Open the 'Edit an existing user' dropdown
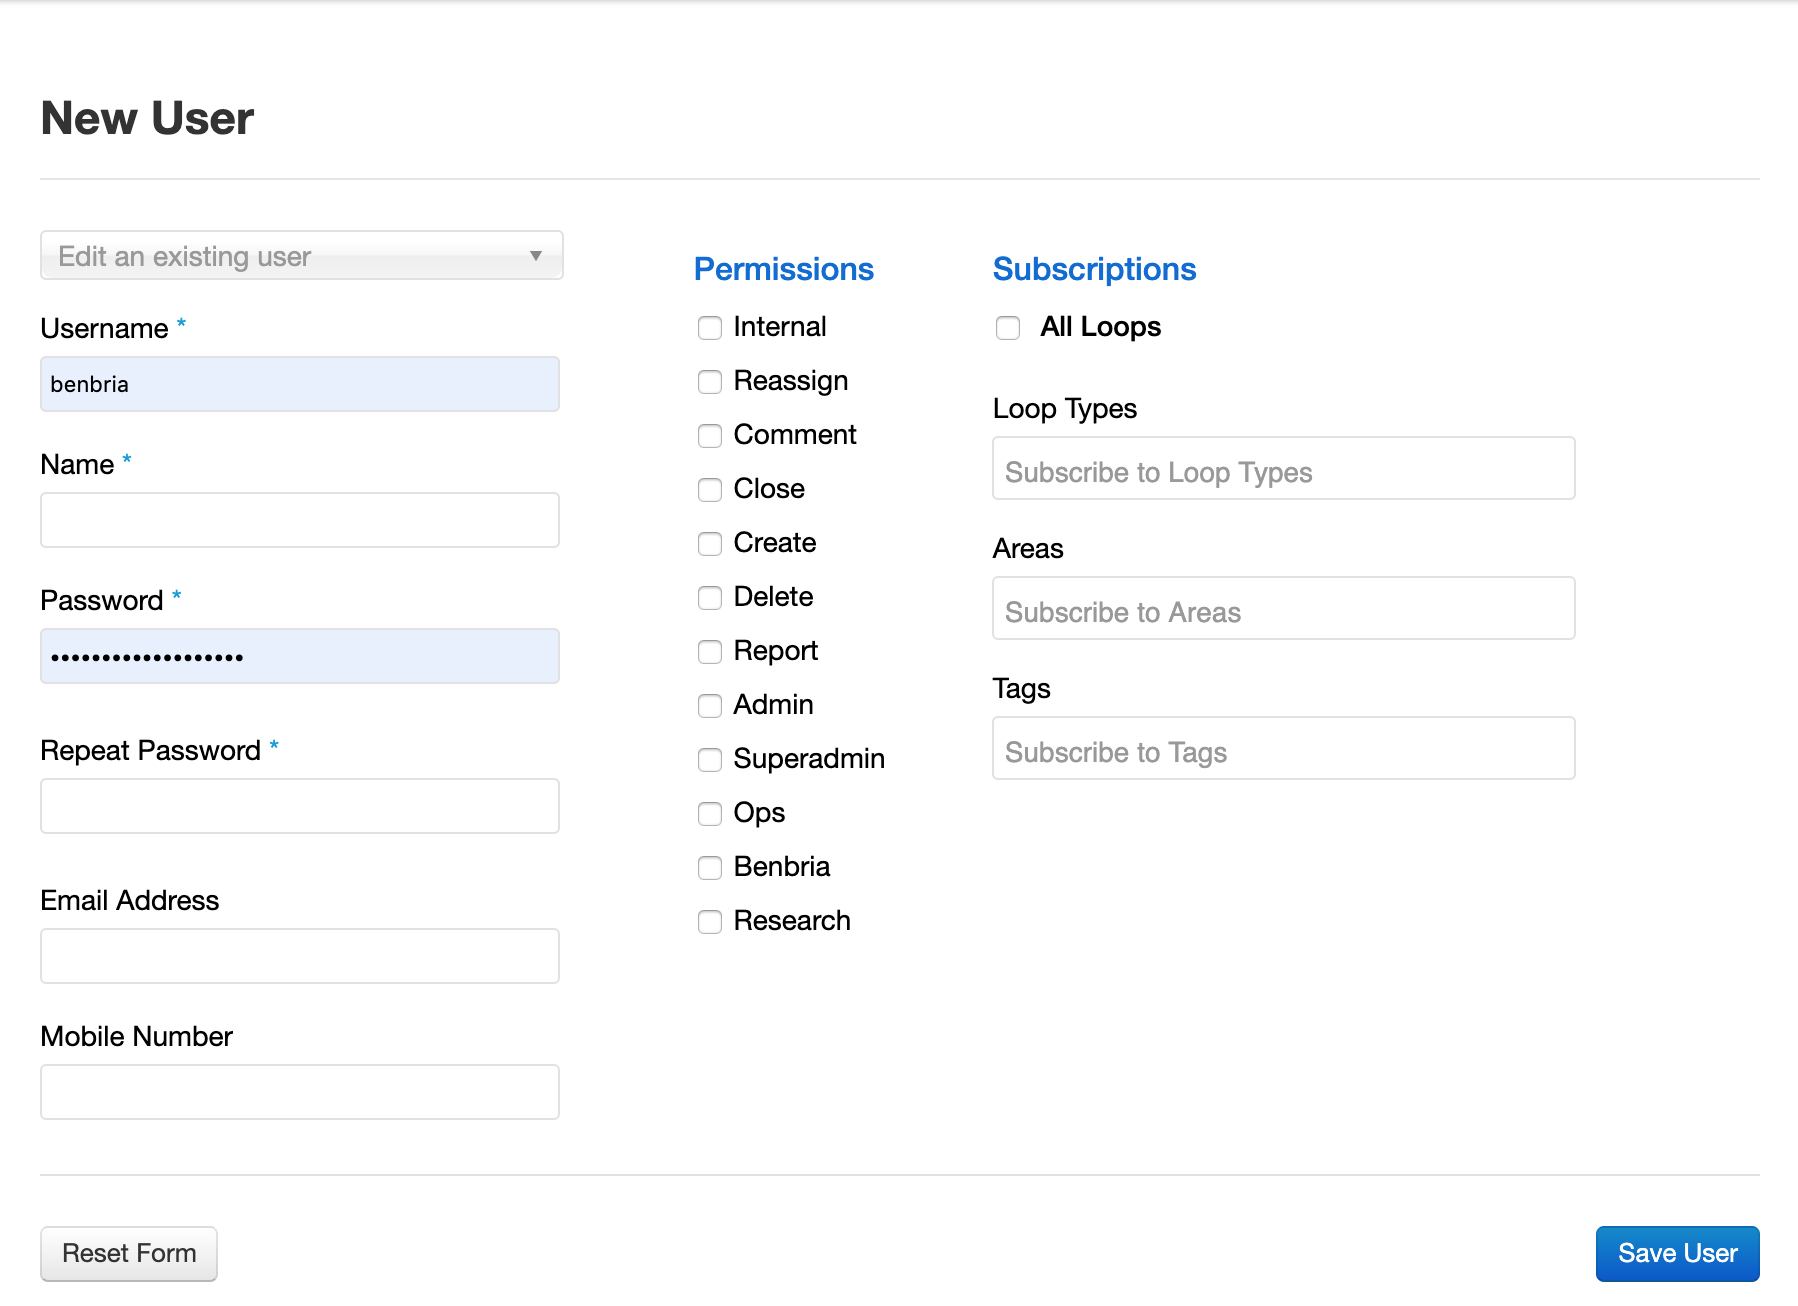This screenshot has height=1306, width=1798. (x=301, y=256)
